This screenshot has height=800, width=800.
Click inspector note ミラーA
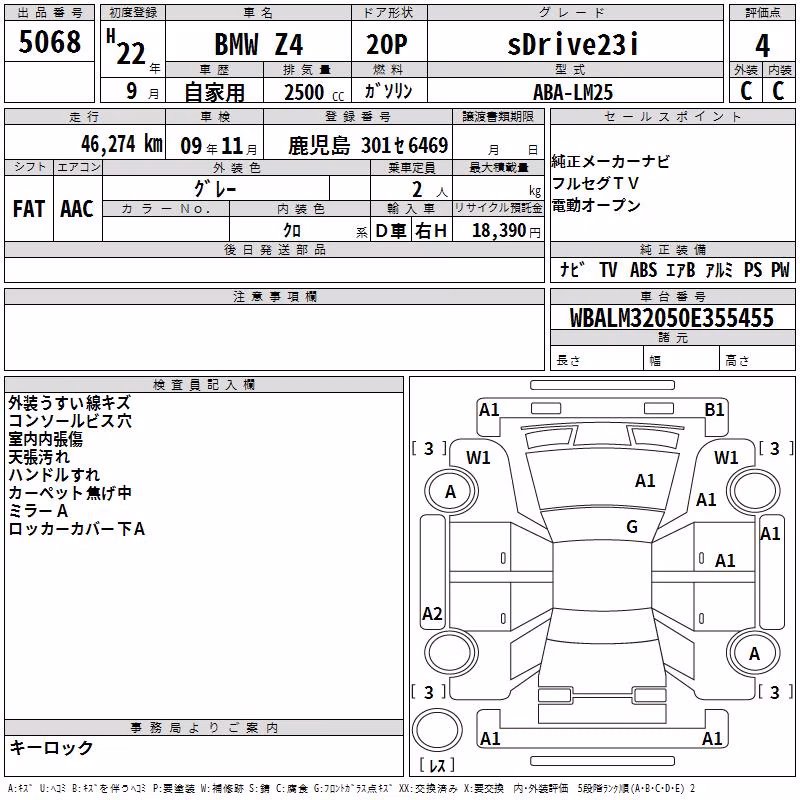point(38,511)
